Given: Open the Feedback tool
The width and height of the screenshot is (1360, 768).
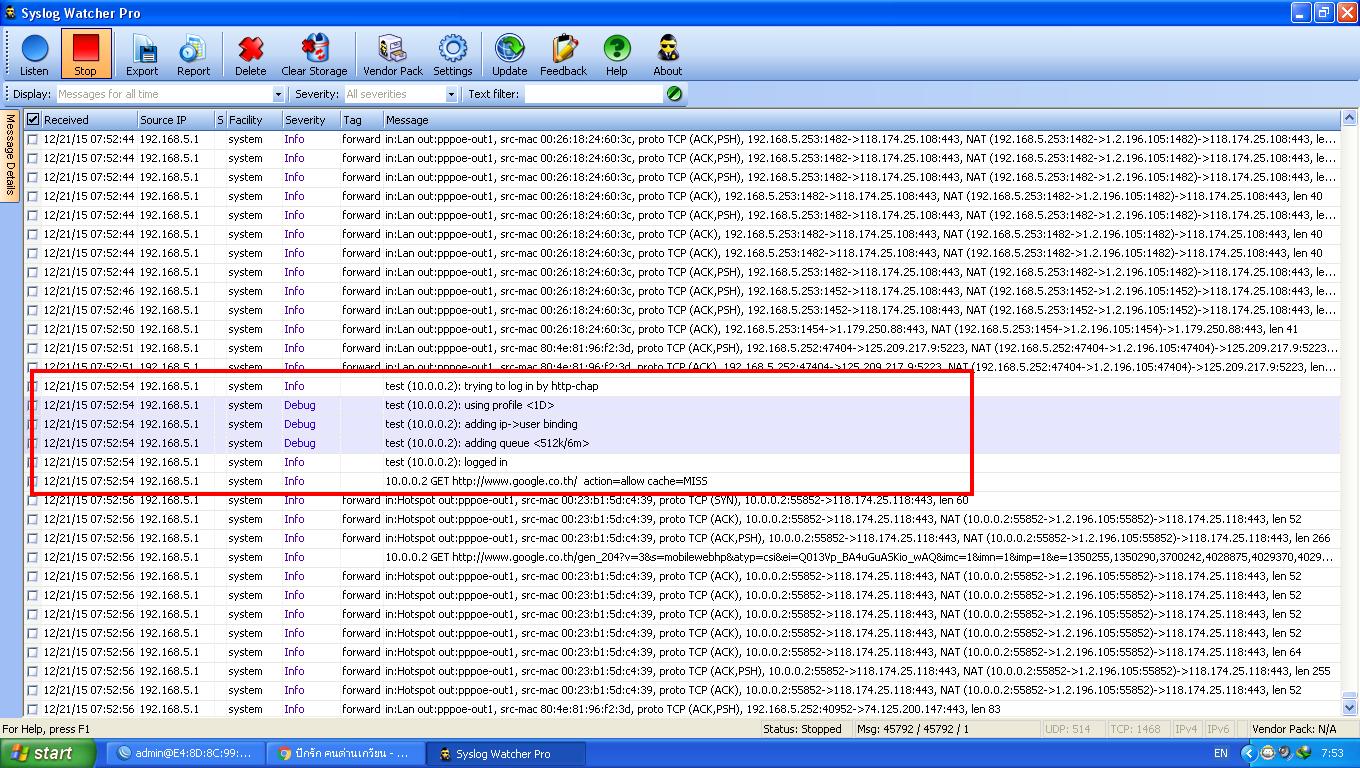Looking at the screenshot, I should coord(563,54).
